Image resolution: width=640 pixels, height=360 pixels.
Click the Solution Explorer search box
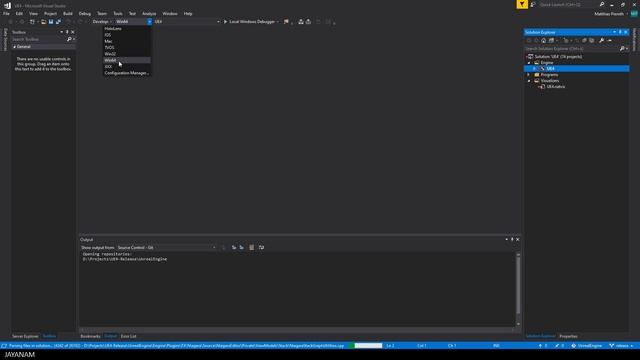[x=571, y=49]
